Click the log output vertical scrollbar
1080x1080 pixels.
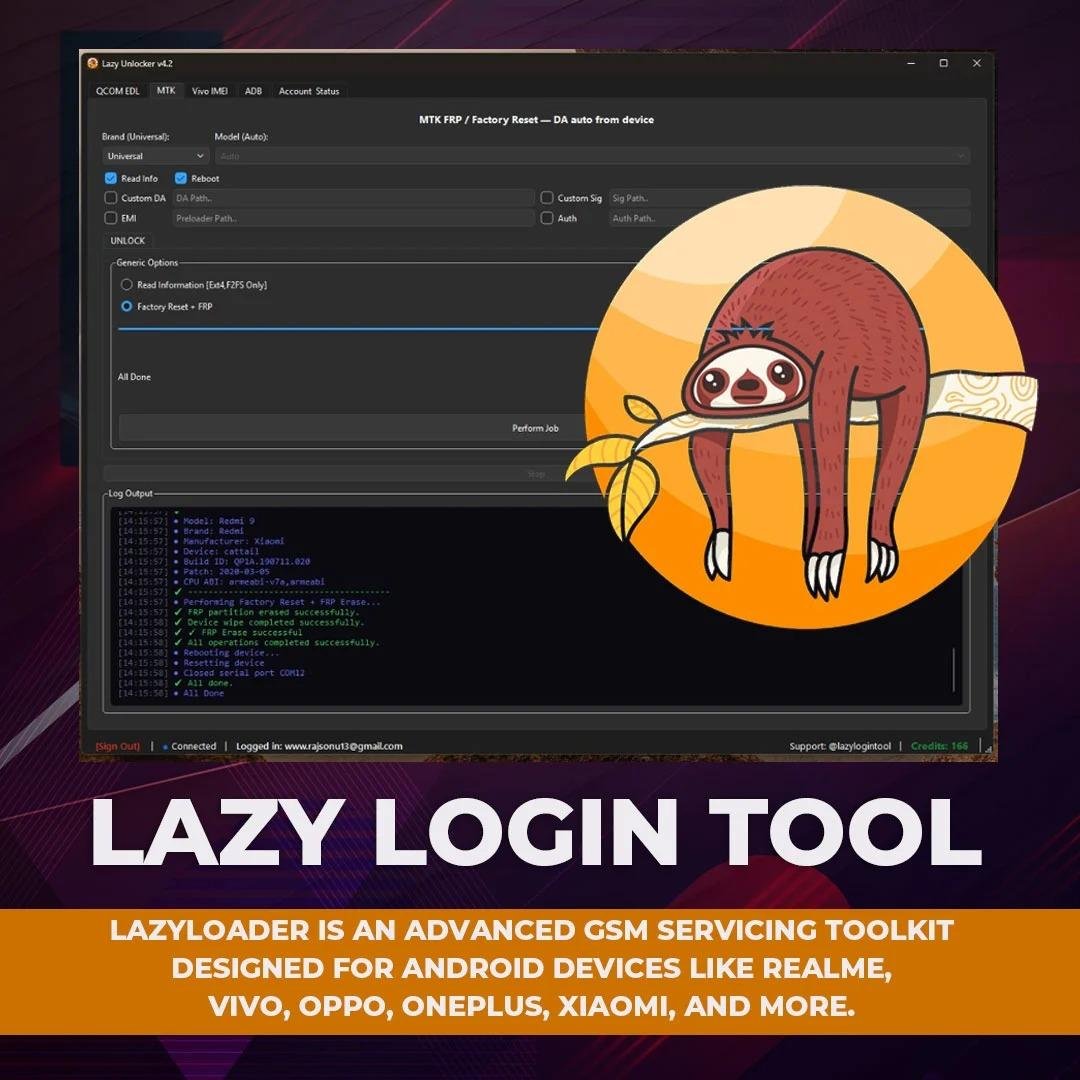(x=954, y=669)
